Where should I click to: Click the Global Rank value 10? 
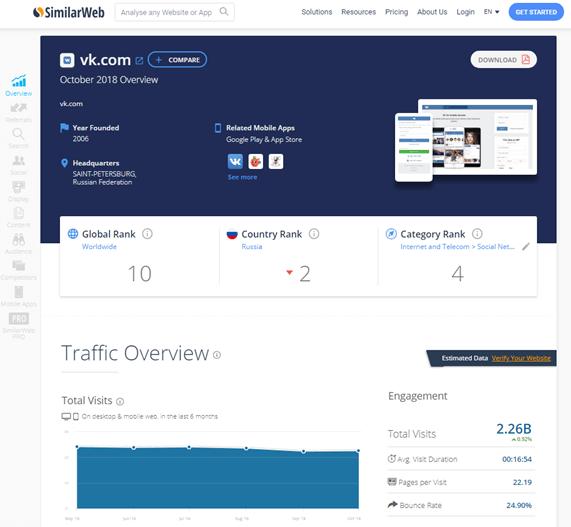click(x=139, y=274)
